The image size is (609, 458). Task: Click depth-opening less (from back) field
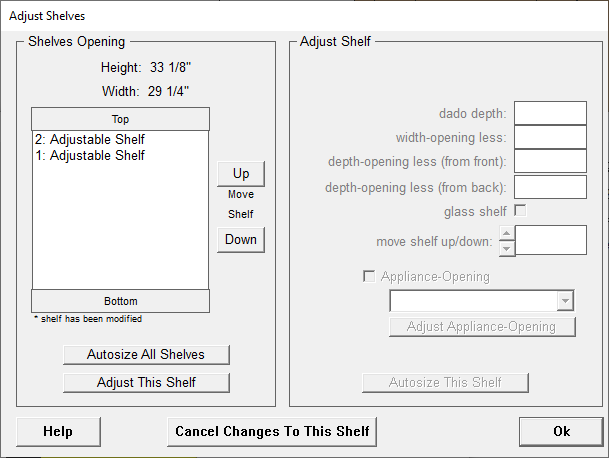click(x=550, y=187)
